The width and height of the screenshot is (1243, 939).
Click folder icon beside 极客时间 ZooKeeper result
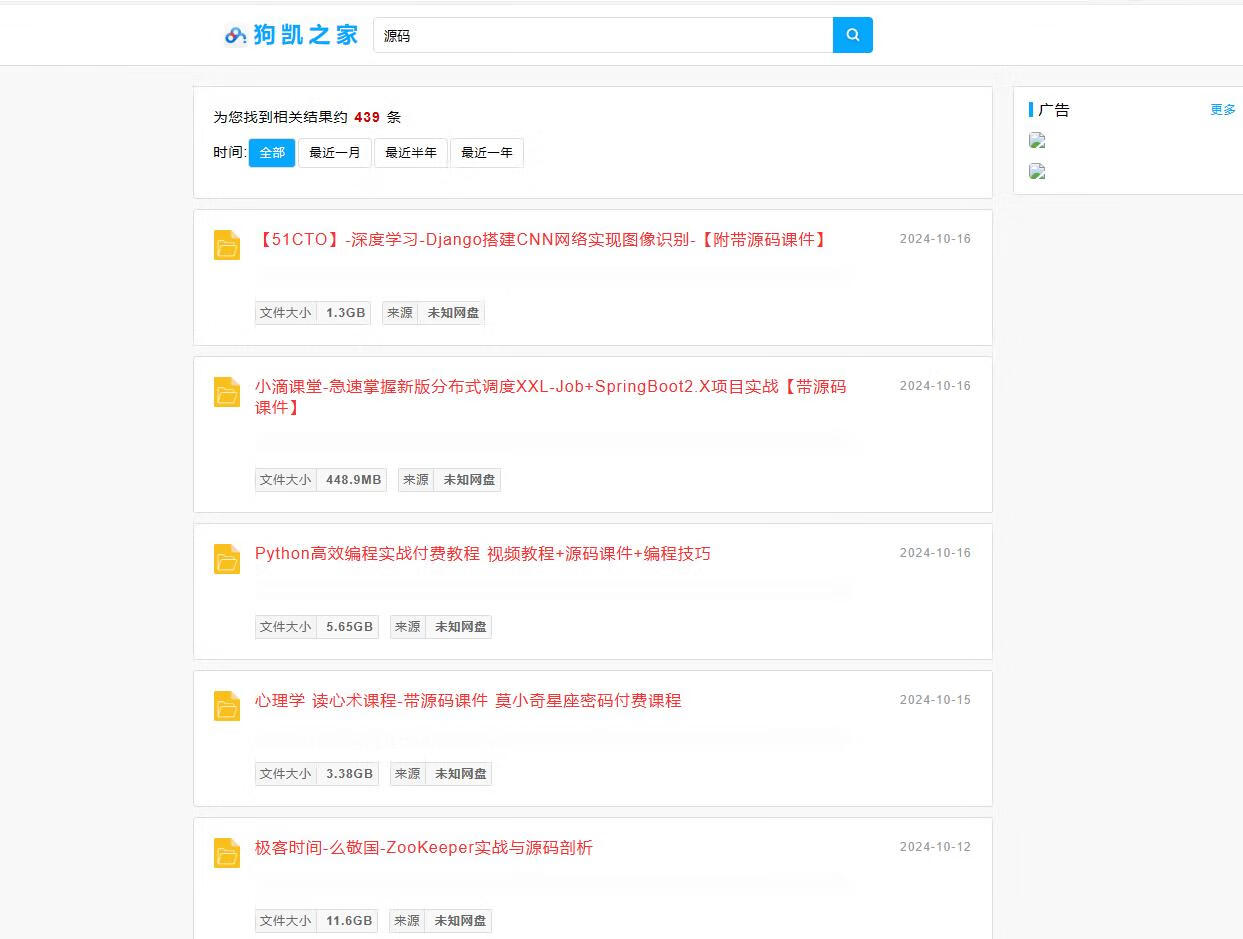tap(227, 853)
